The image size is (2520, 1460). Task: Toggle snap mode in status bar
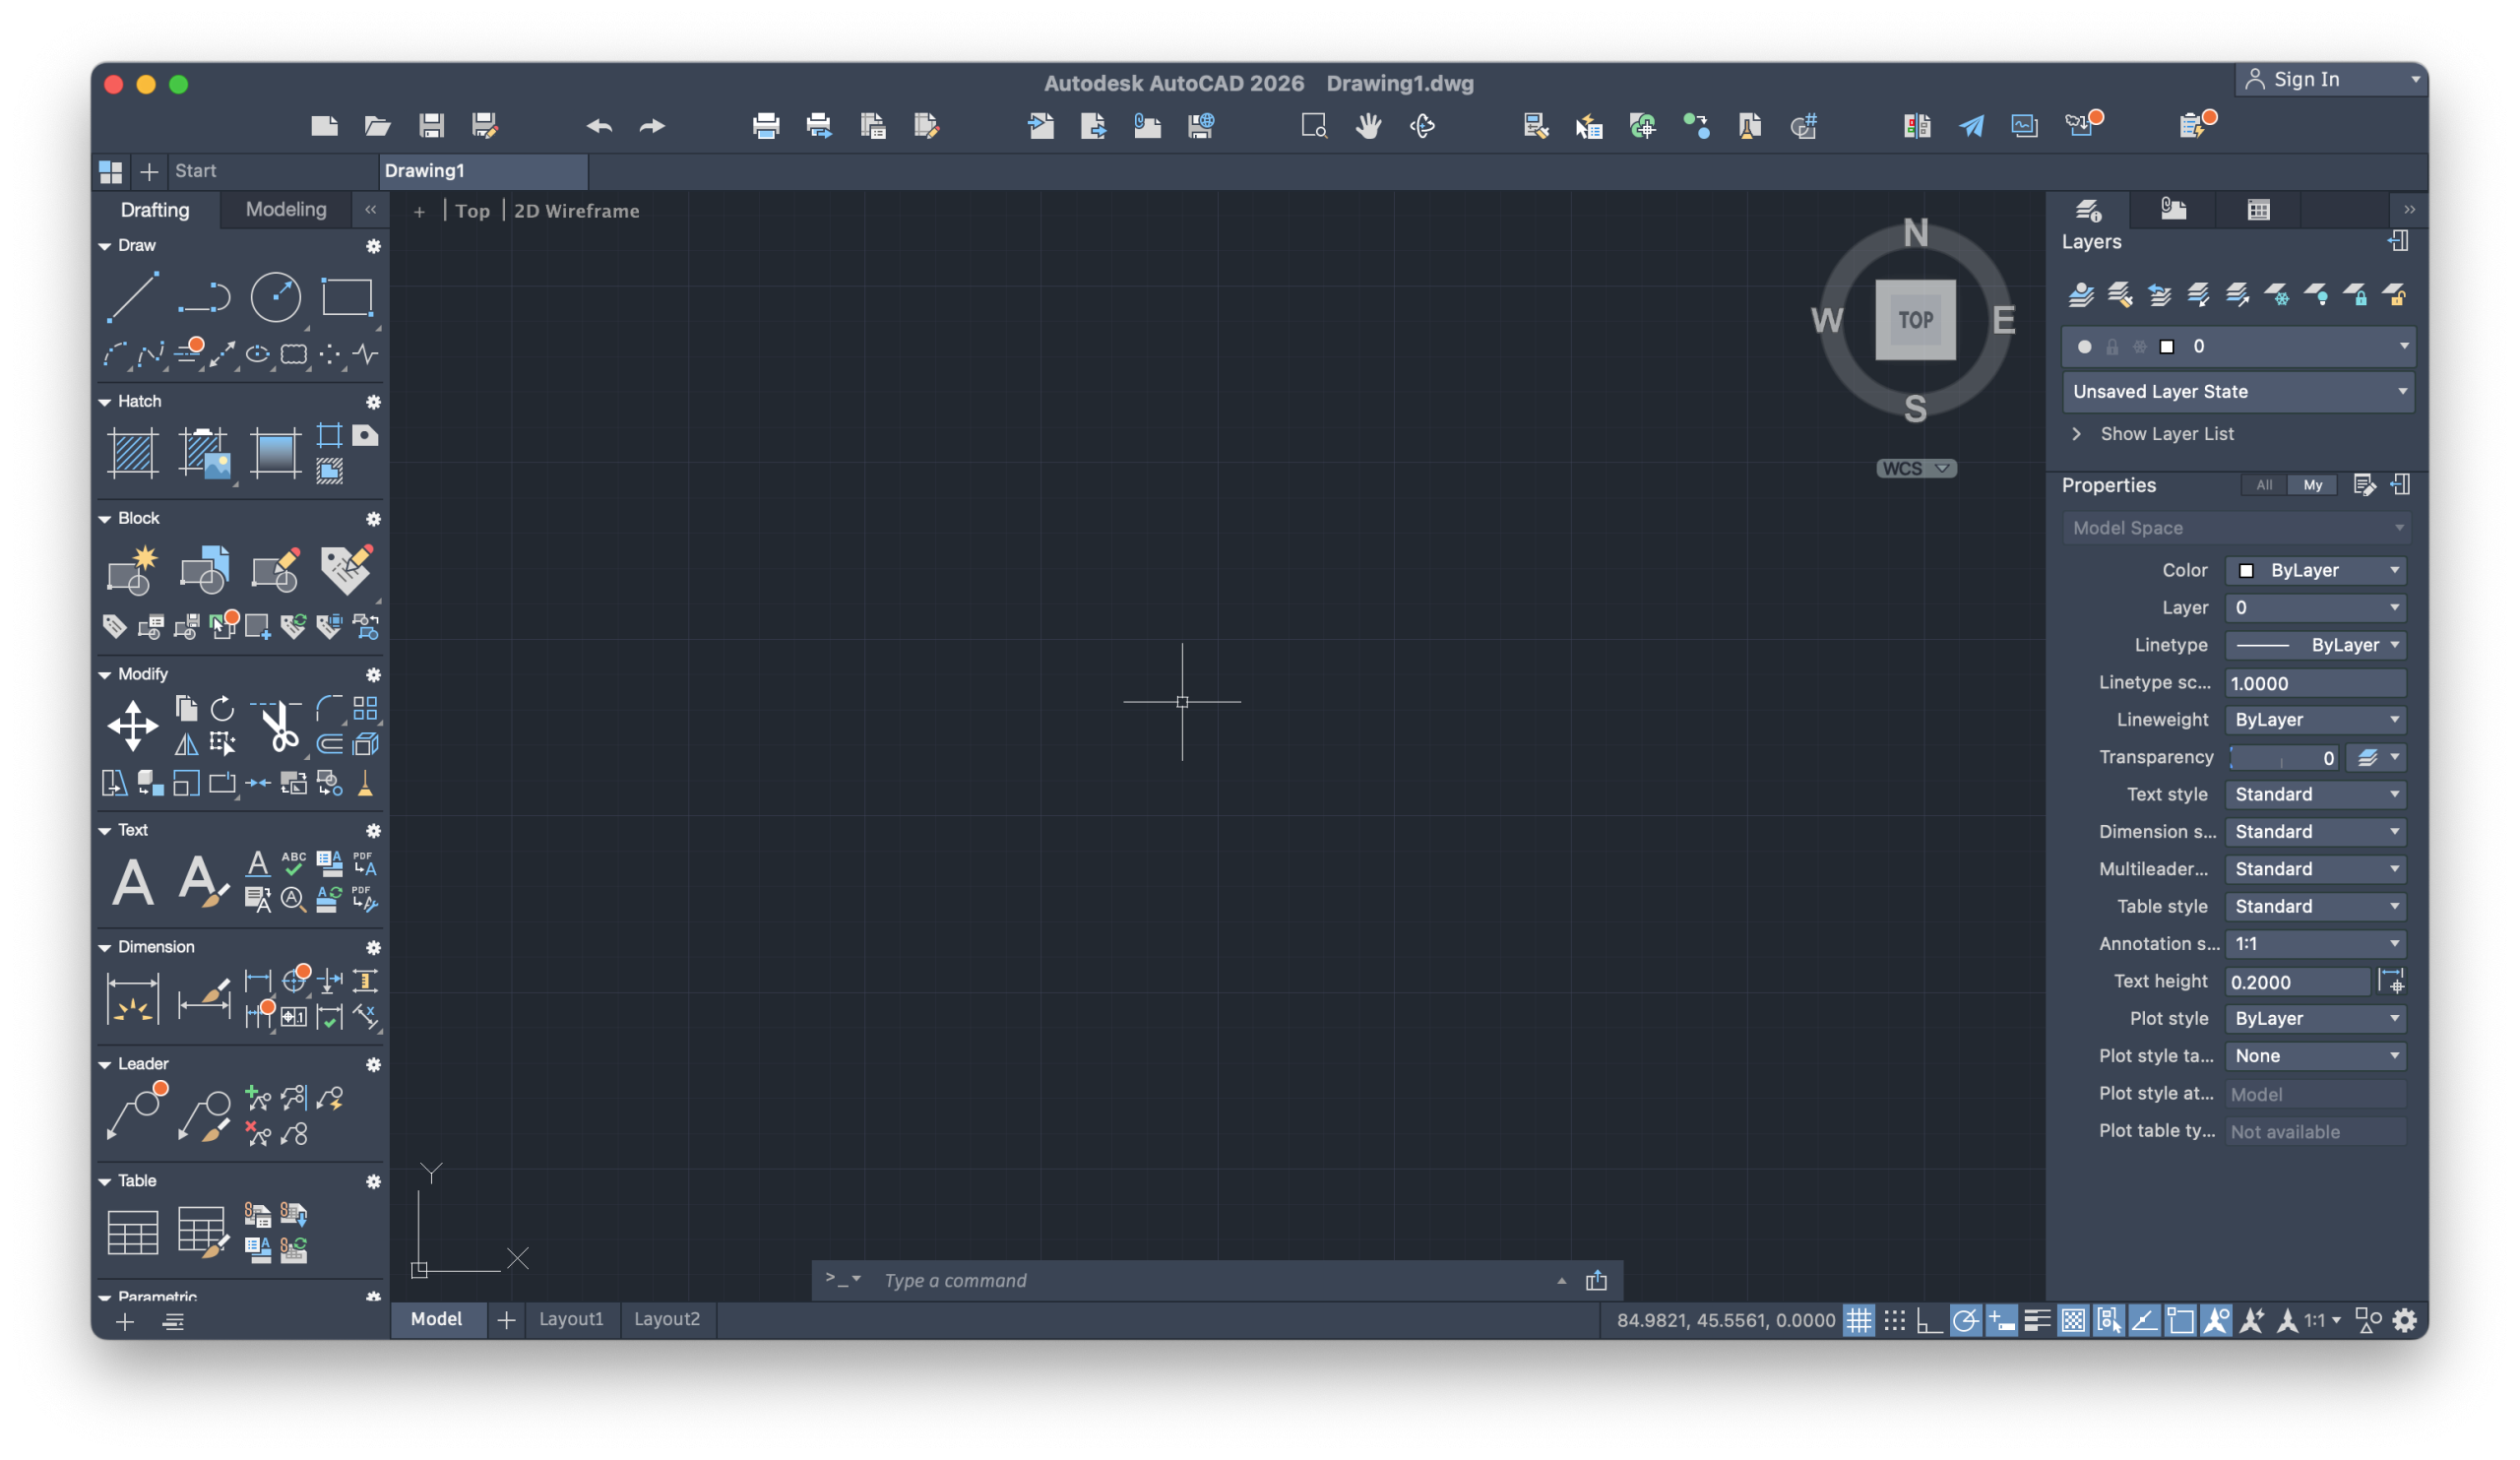coord(1894,1320)
